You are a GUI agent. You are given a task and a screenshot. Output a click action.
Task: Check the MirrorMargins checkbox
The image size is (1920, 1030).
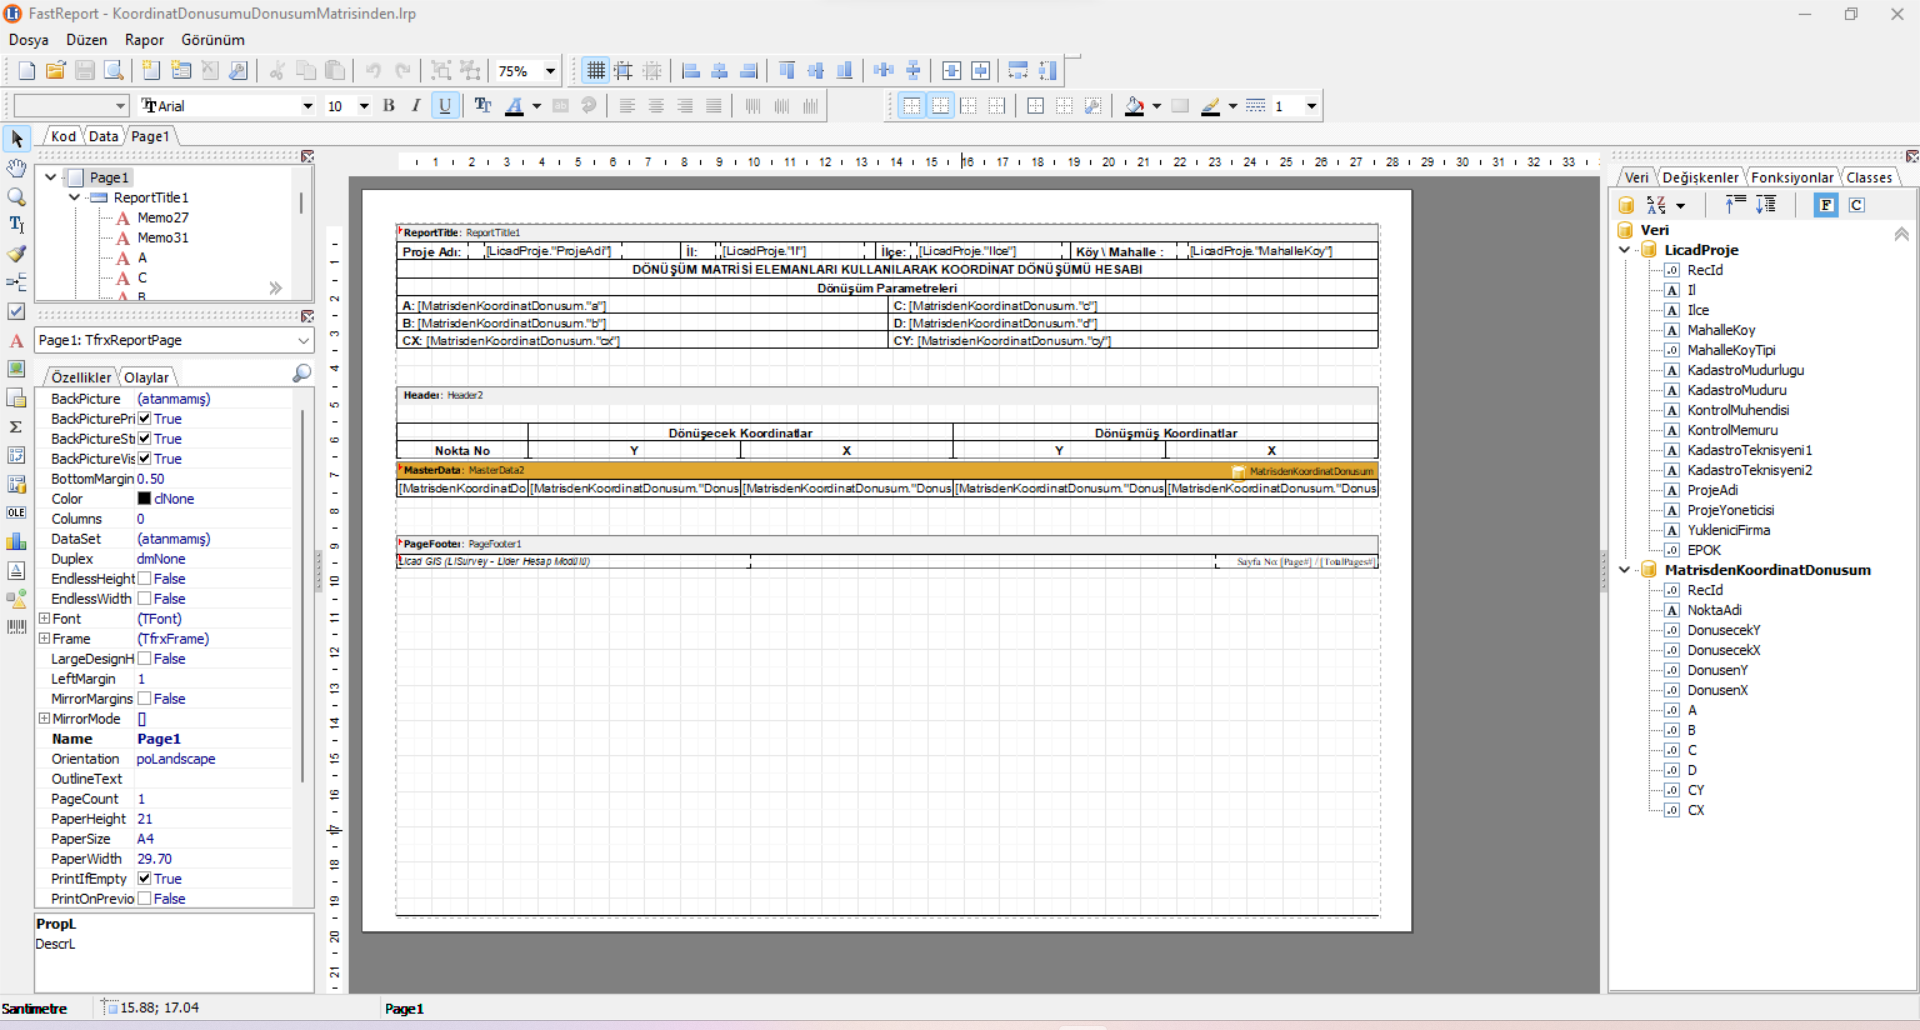coord(144,699)
